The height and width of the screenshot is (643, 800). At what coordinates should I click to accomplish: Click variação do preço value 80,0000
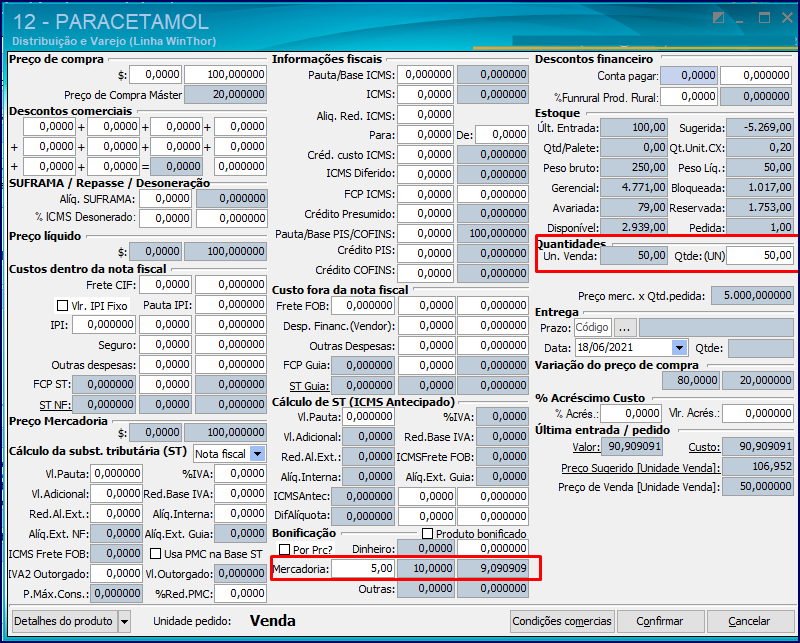coord(691,380)
